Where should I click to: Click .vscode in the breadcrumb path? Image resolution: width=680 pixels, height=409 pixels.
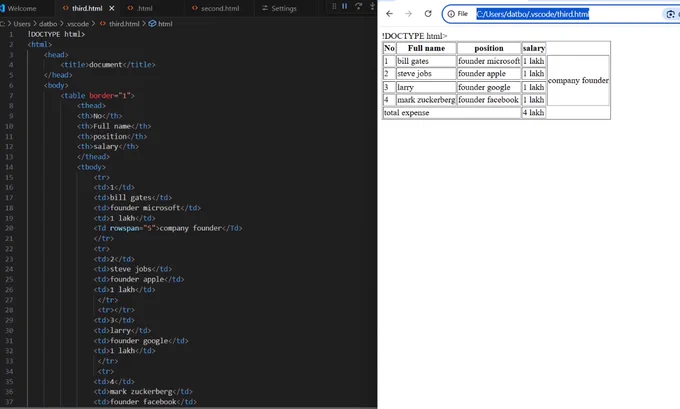[x=77, y=24]
